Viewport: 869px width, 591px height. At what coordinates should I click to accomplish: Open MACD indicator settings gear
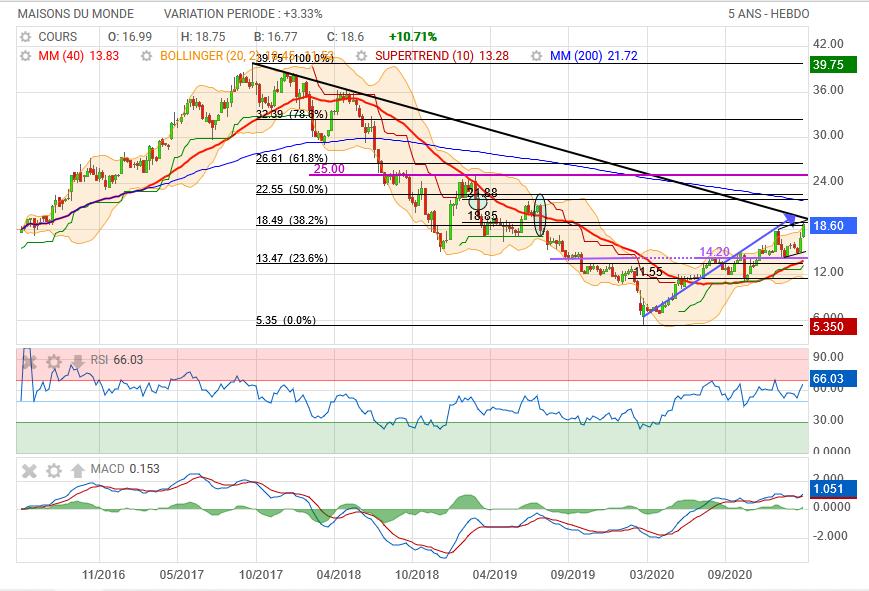[54, 470]
